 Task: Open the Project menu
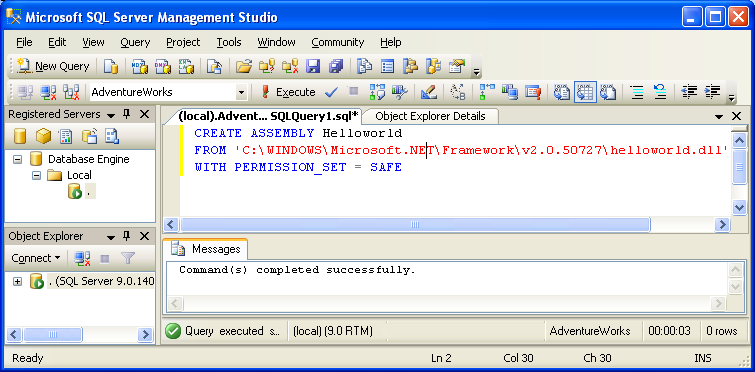tap(183, 42)
